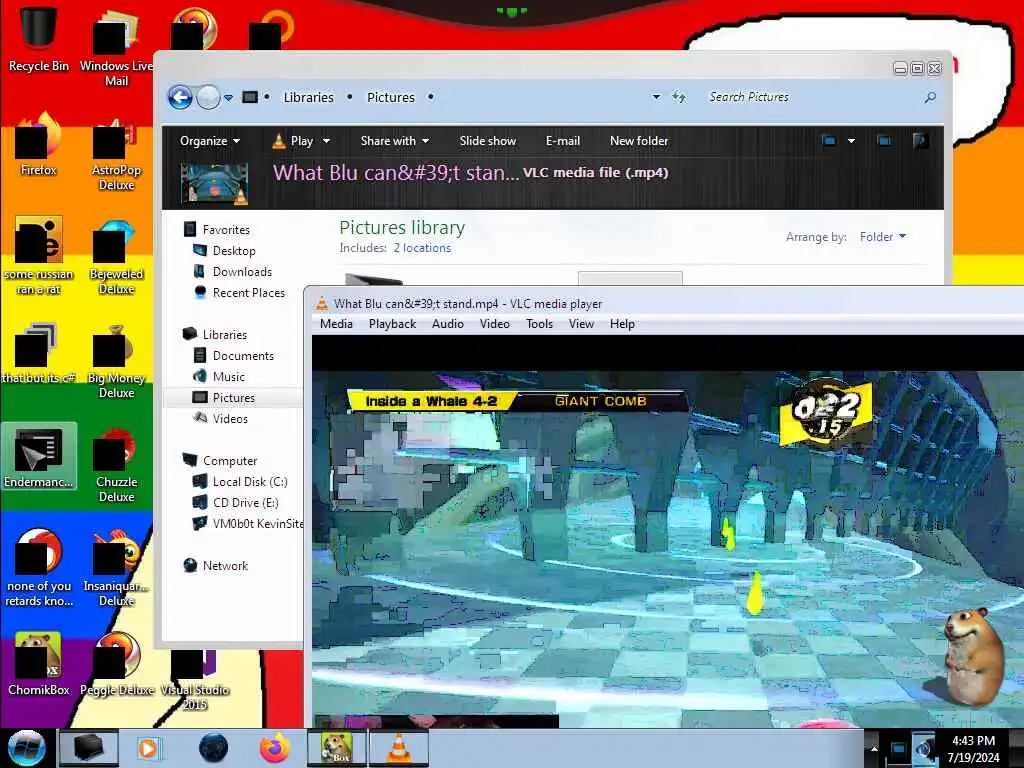
Task: Click the Slide show toolbar button
Action: (x=487, y=141)
